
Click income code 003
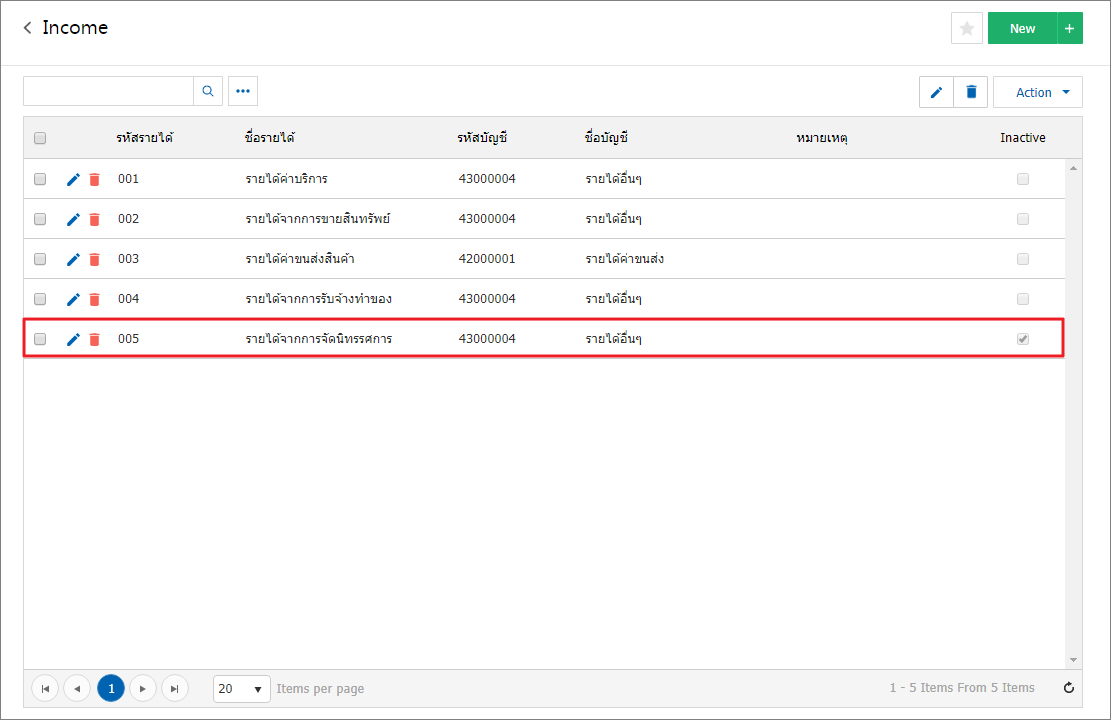click(x=128, y=259)
